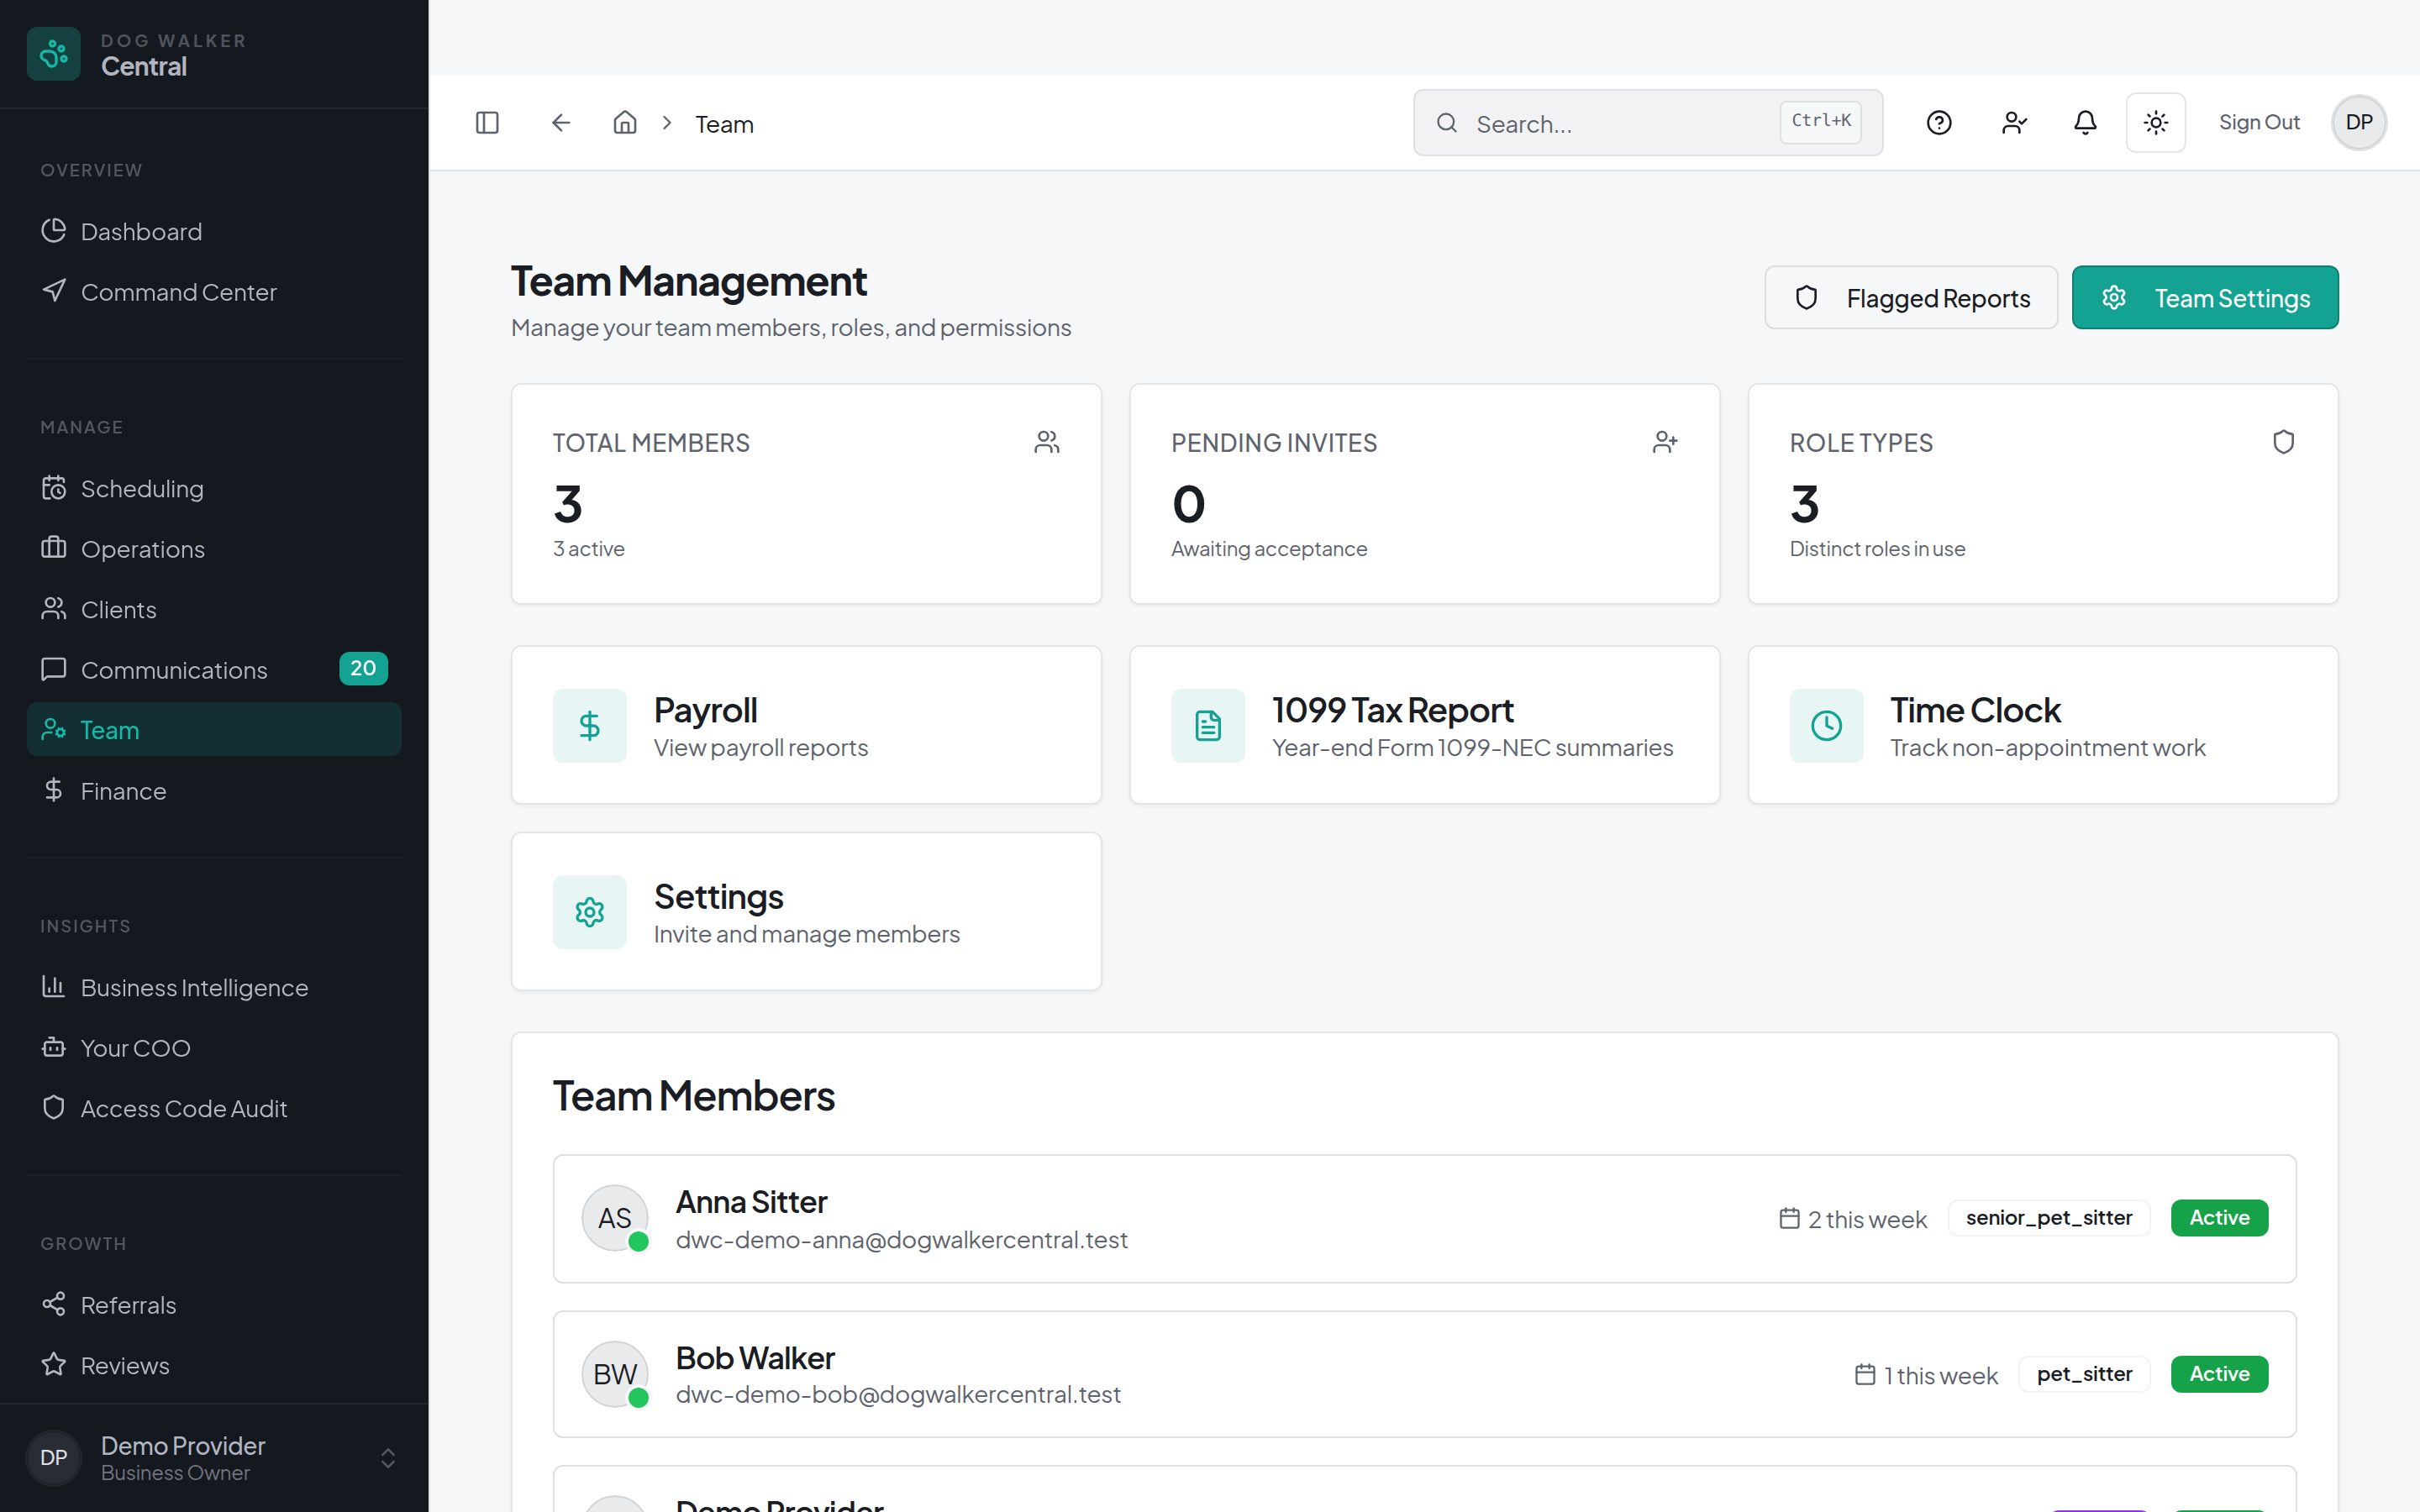This screenshot has width=2420, height=1512.
Task: Click the Bob Walker name
Action: pos(755,1357)
